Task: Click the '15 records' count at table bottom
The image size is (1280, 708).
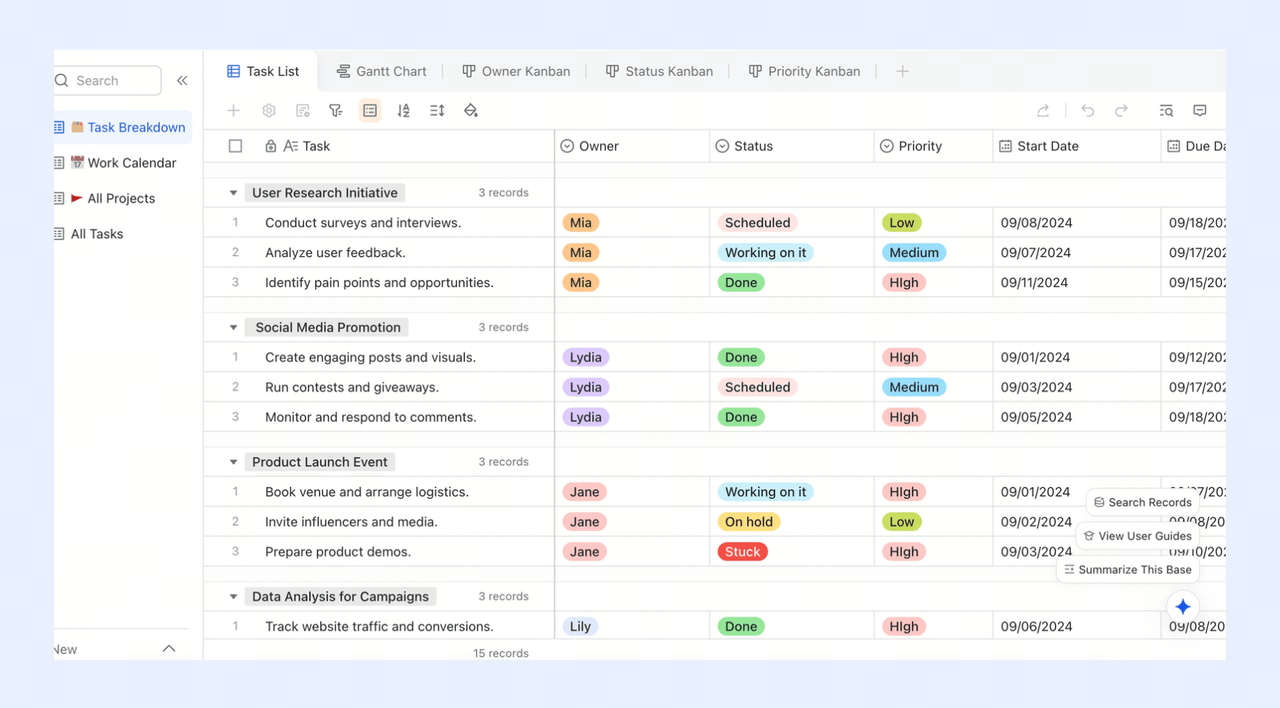Action: (501, 653)
